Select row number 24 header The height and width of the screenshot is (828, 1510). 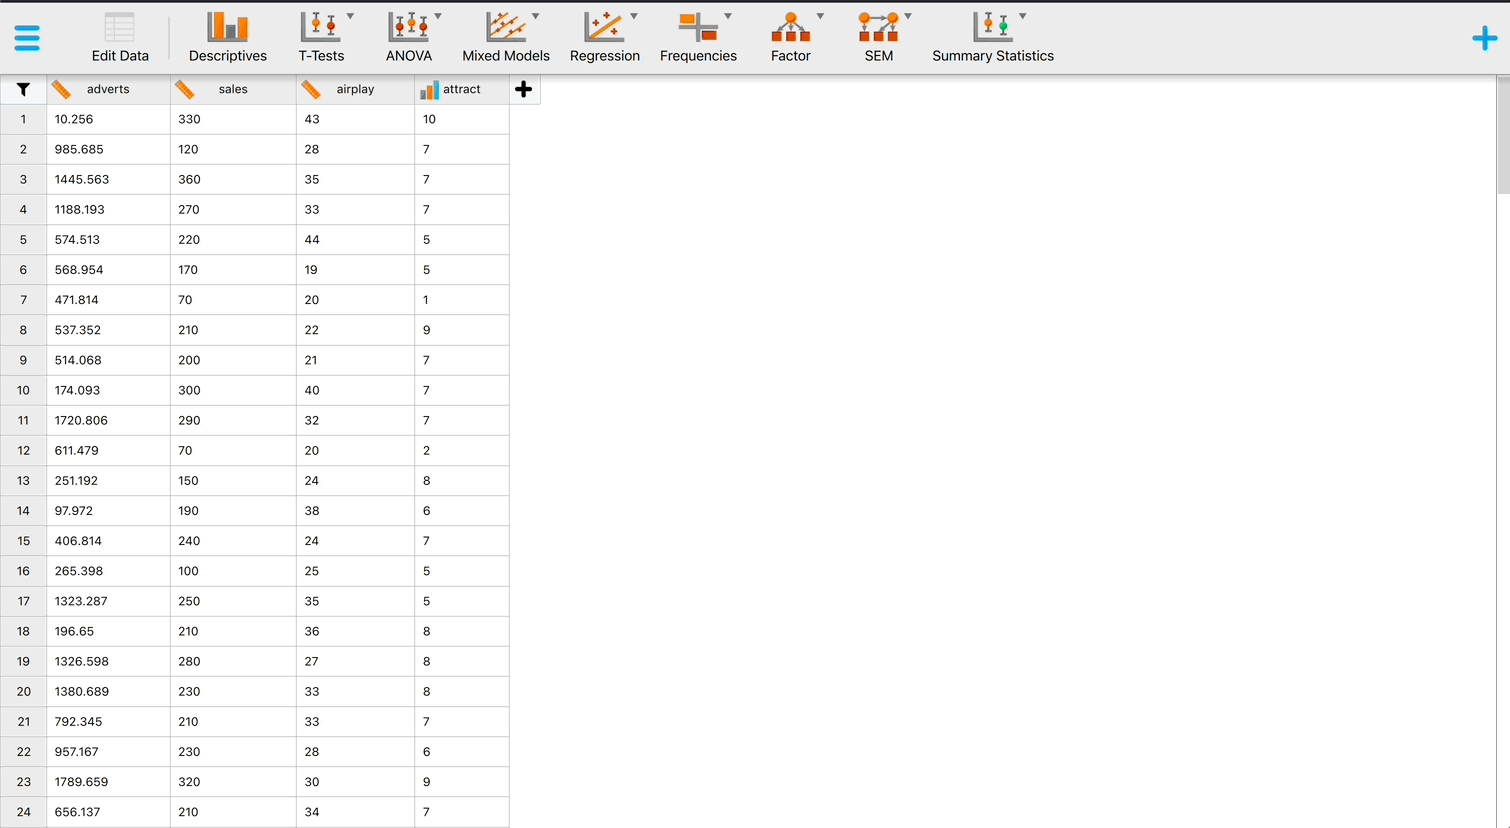[23, 812]
